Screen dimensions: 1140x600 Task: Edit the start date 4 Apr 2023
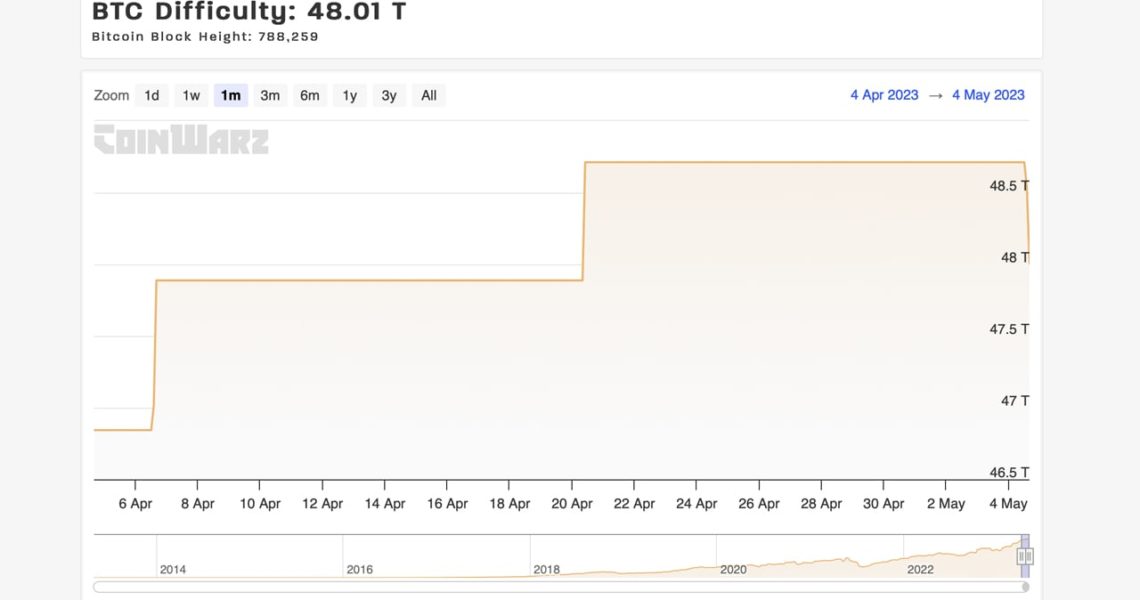point(884,95)
